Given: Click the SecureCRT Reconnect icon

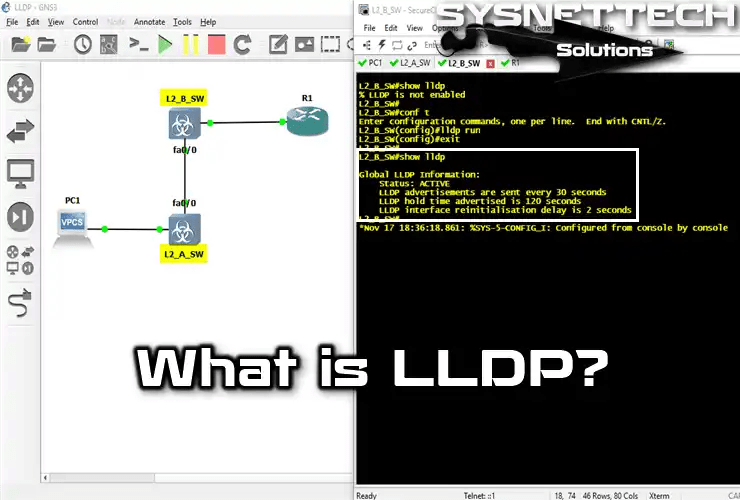Looking at the screenshot, I should [x=397, y=45].
